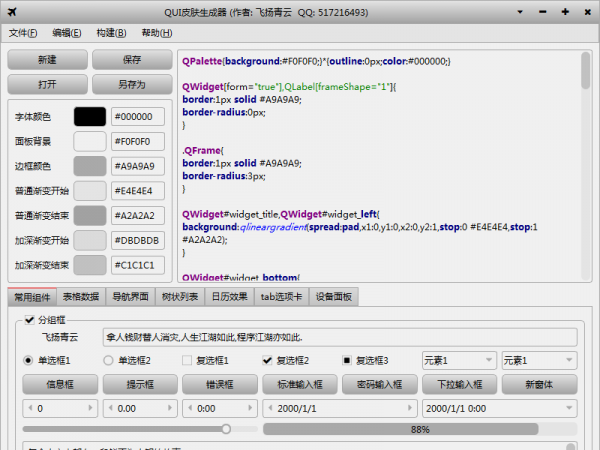This screenshot has height=450, width=600.
Task: Check the 复选框1 checkbox
Action: tap(186, 360)
